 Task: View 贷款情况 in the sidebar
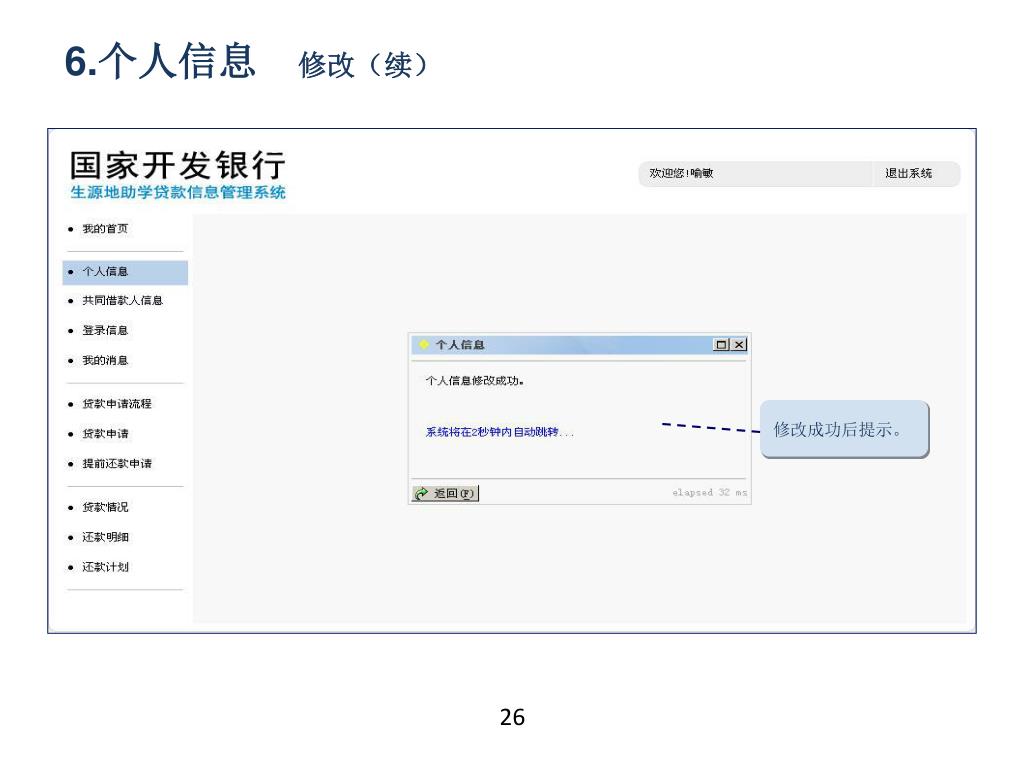click(x=105, y=507)
